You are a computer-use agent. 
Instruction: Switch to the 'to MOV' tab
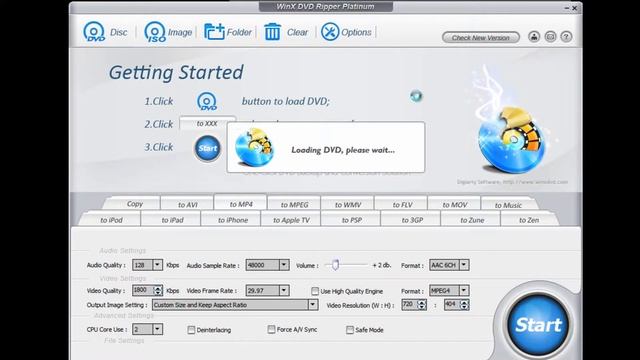[x=455, y=204]
